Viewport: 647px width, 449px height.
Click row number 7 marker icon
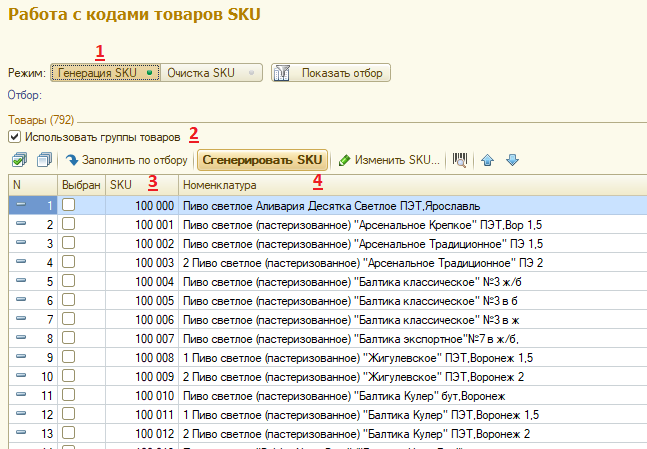click(21, 318)
